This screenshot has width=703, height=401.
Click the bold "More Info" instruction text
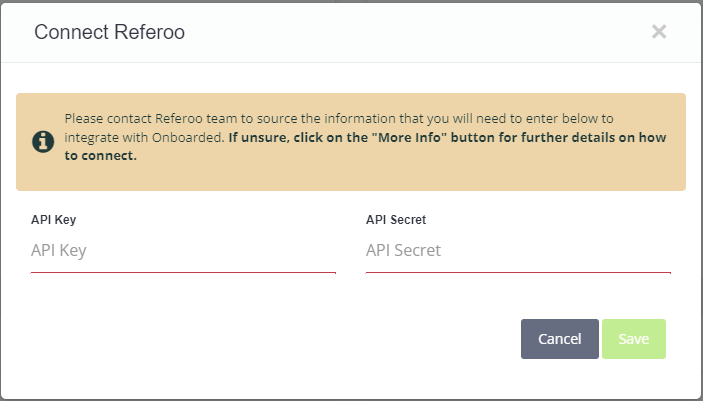(x=447, y=137)
